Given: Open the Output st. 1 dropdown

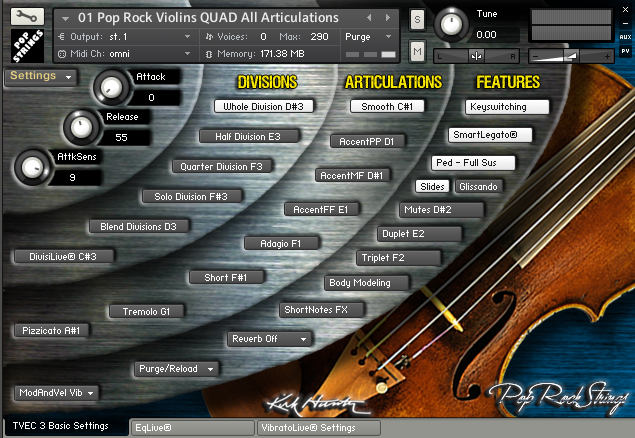Looking at the screenshot, I should (x=125, y=37).
